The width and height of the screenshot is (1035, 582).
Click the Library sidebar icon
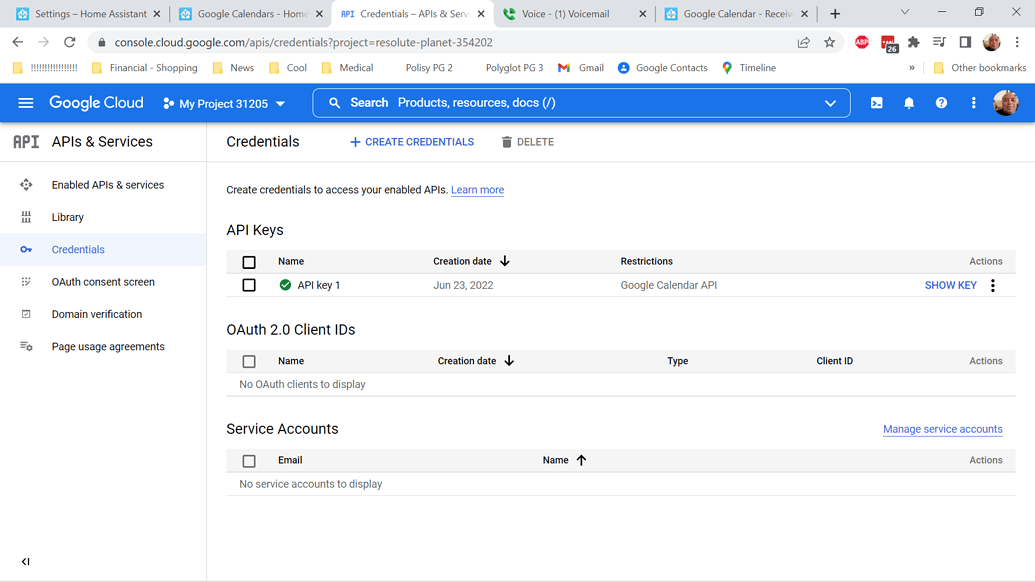point(26,217)
